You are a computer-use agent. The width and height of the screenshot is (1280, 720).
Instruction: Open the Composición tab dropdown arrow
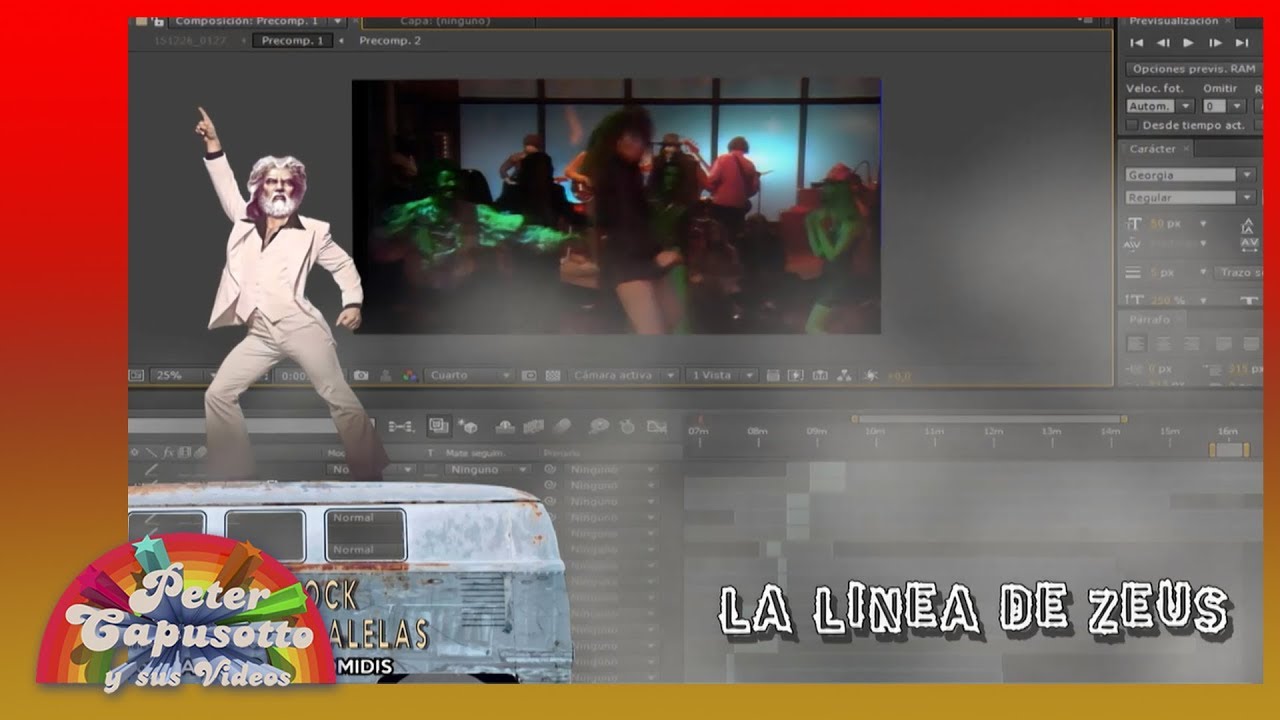338,20
